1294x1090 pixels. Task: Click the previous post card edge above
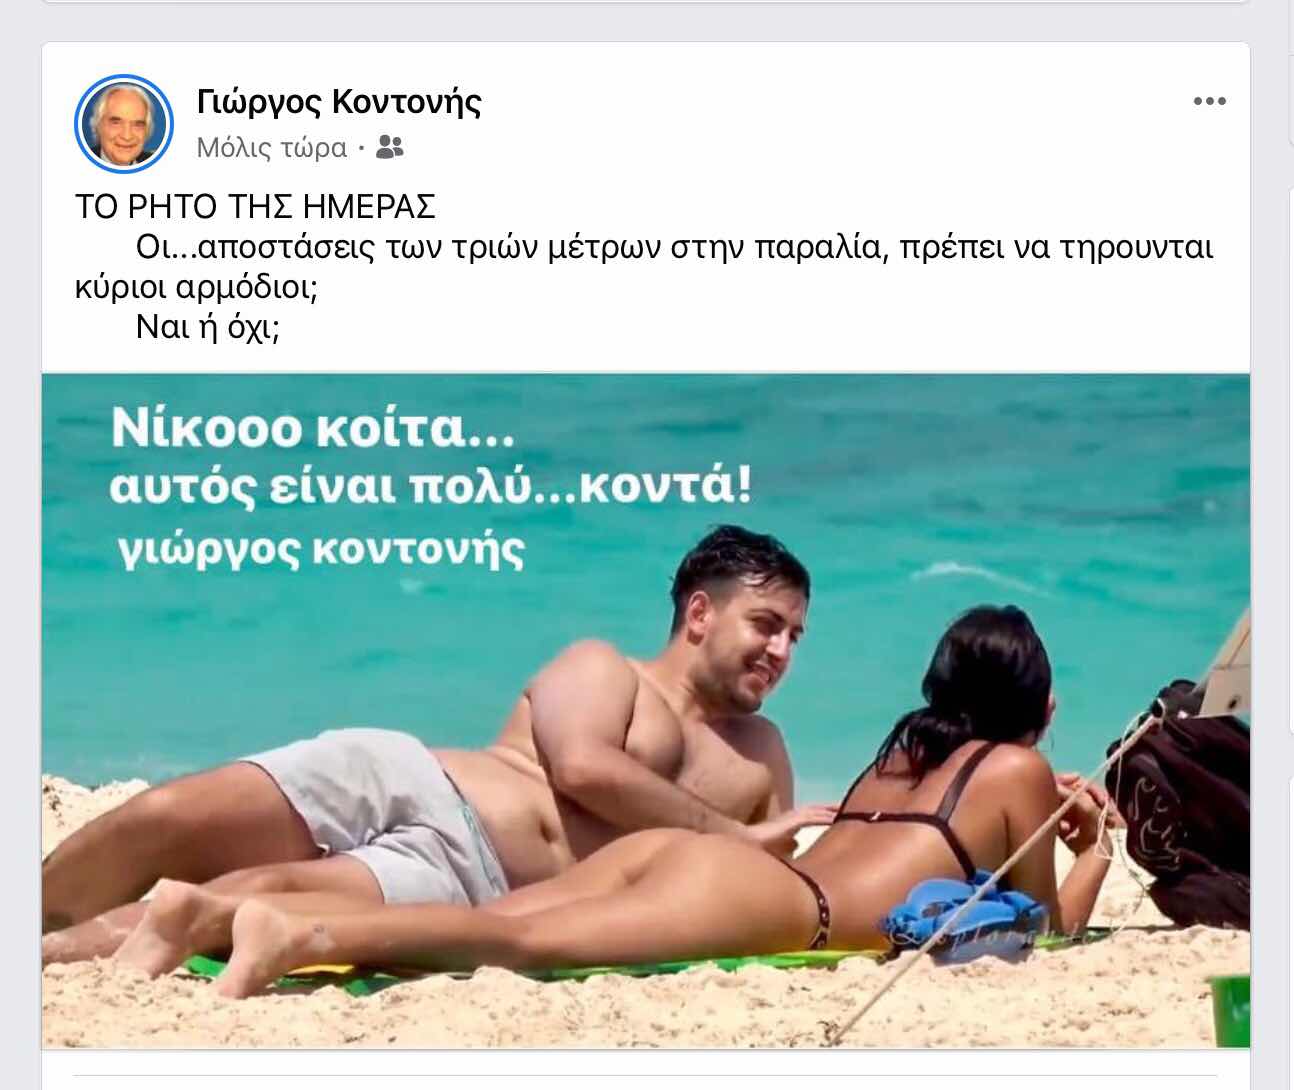(x=646, y=2)
